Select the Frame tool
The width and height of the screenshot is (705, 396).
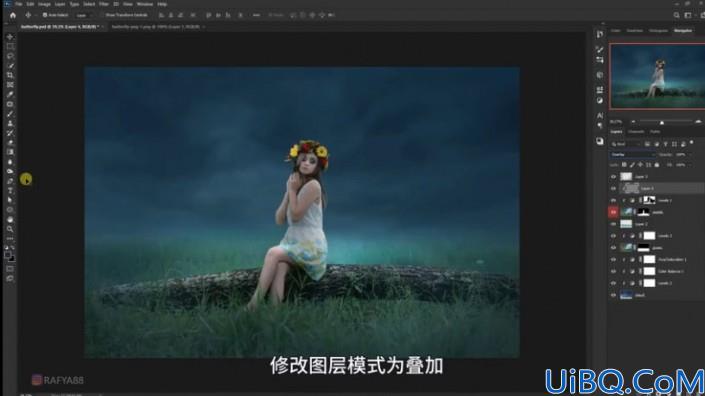(x=10, y=85)
